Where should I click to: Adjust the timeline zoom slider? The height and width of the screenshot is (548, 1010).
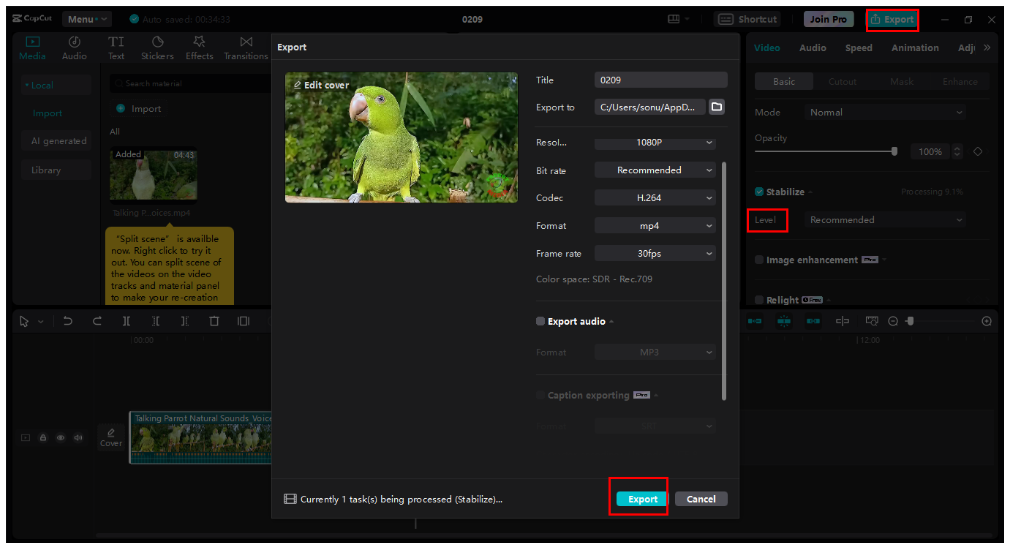coord(910,321)
